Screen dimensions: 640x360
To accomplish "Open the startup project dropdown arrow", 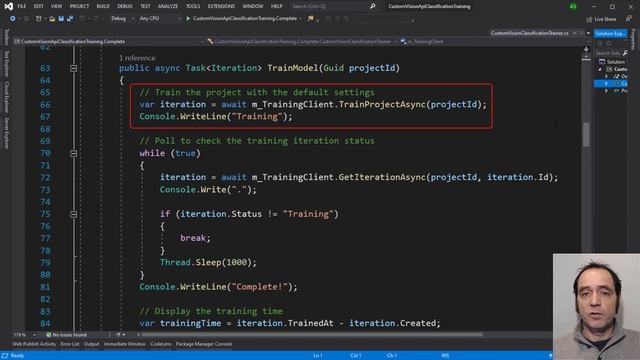I will (300, 18).
